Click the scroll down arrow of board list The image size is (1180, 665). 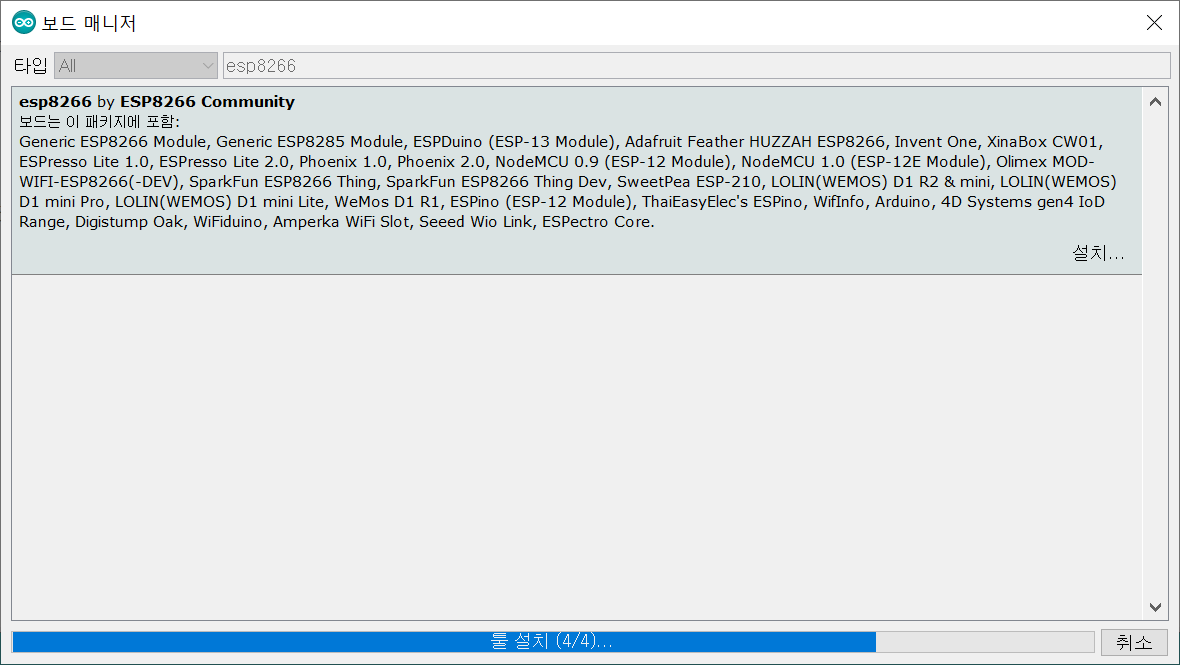(x=1155, y=607)
